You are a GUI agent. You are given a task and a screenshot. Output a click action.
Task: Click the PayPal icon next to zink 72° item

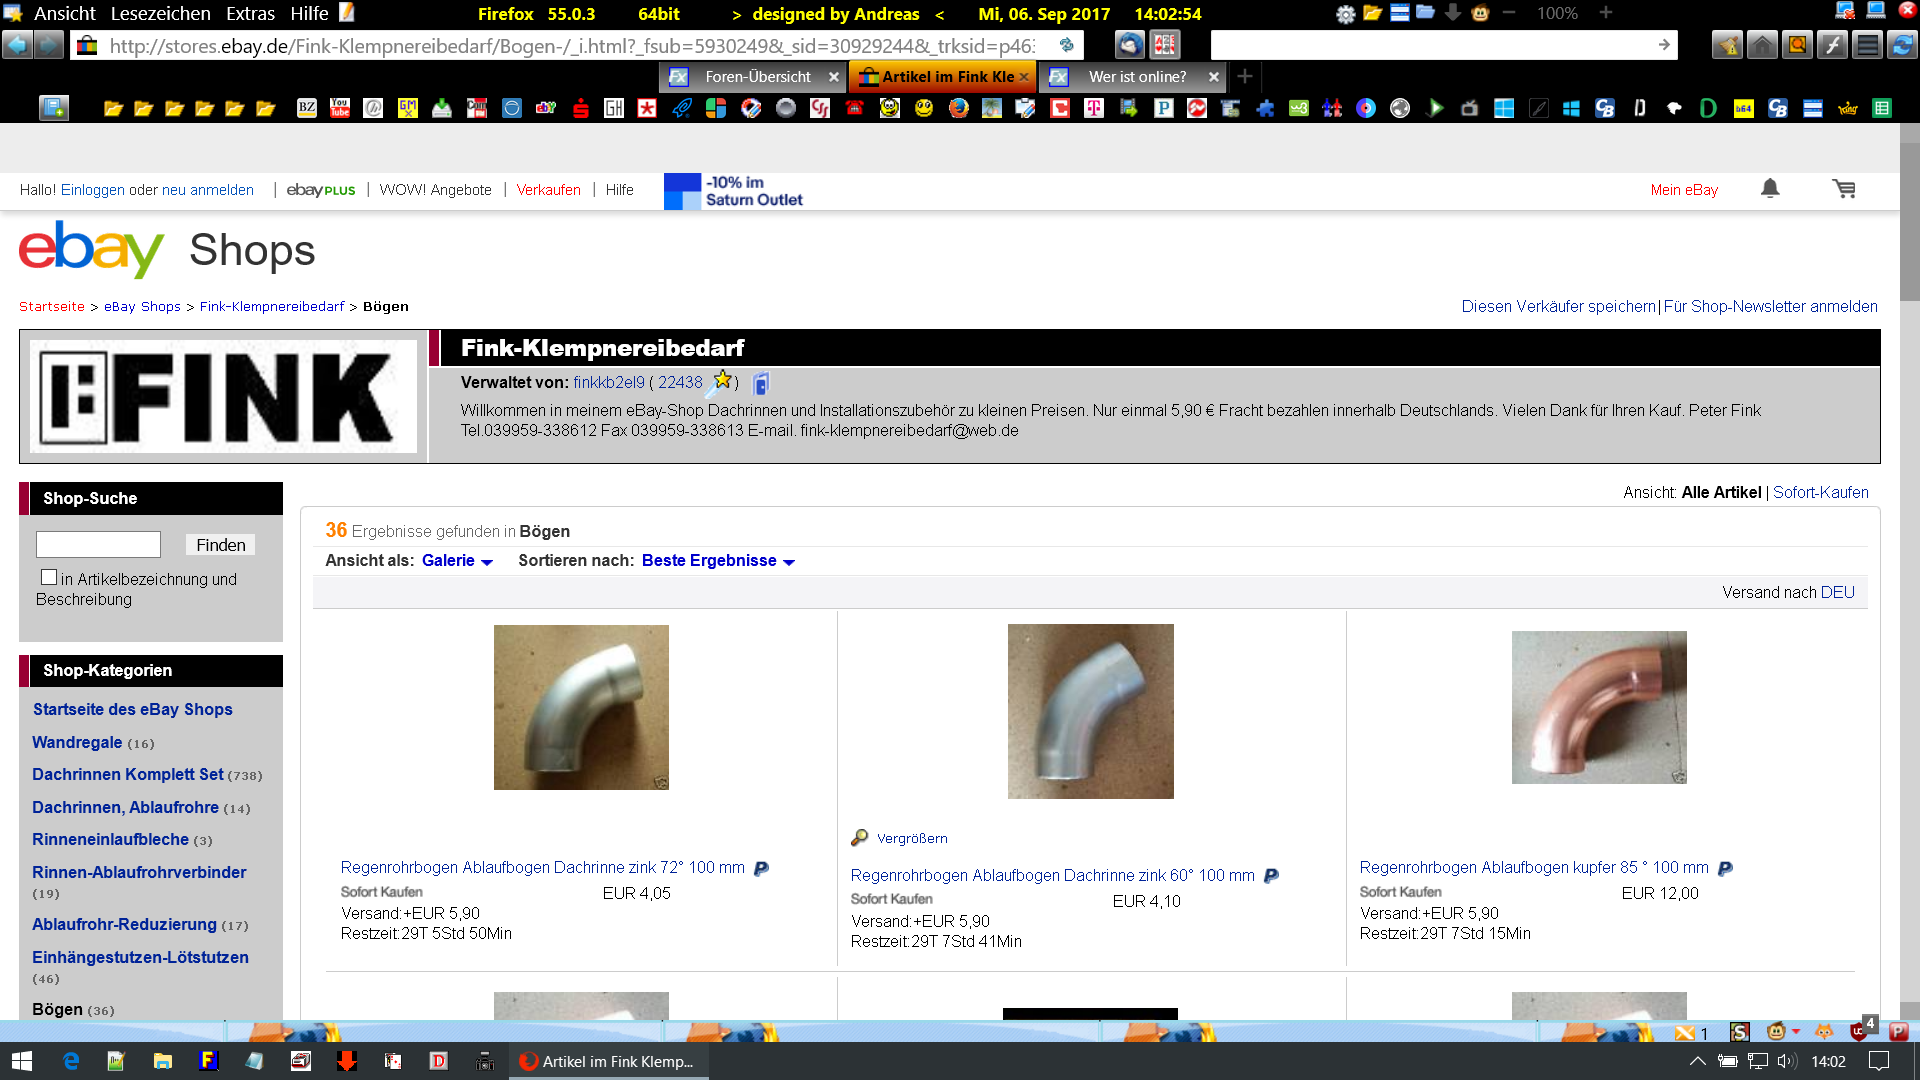pyautogui.click(x=761, y=868)
